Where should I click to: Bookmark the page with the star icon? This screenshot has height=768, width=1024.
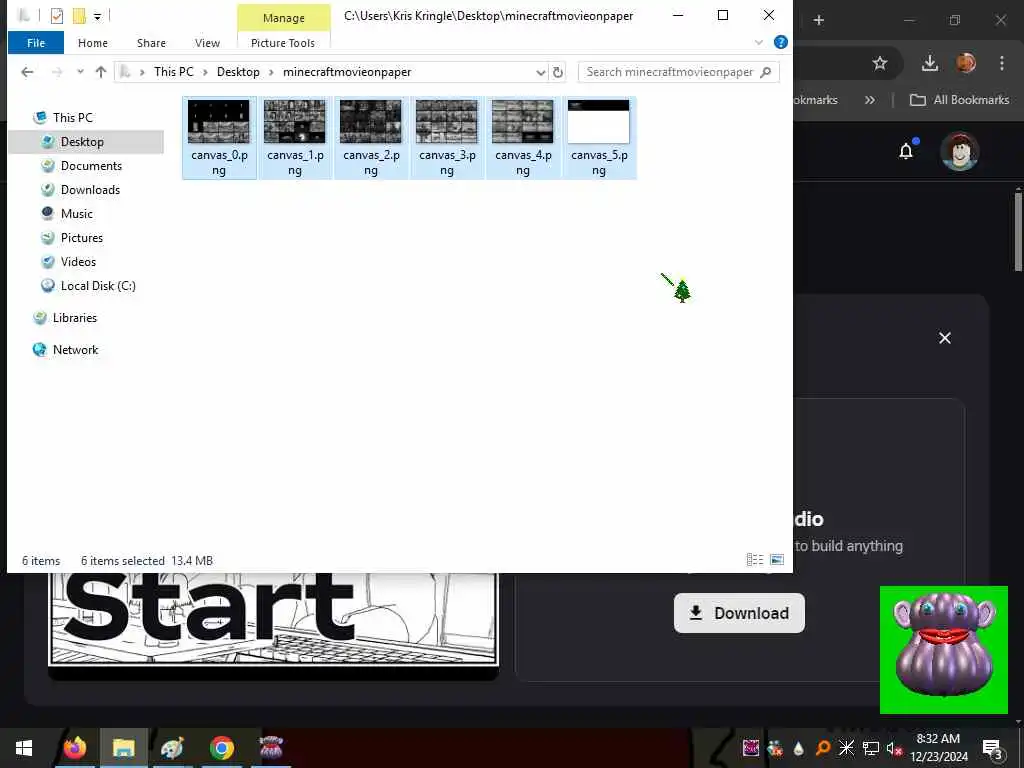pos(880,63)
